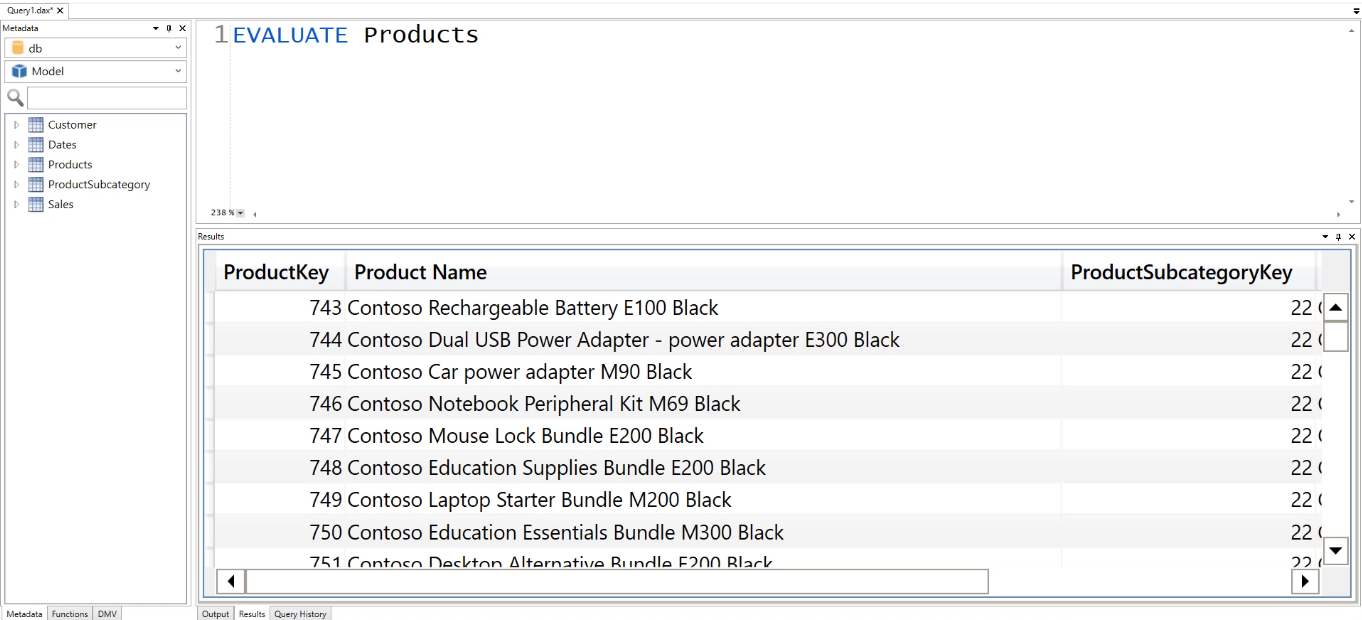The height and width of the screenshot is (620, 1362).
Task: Expand the Customer table node
Action: pos(16,125)
